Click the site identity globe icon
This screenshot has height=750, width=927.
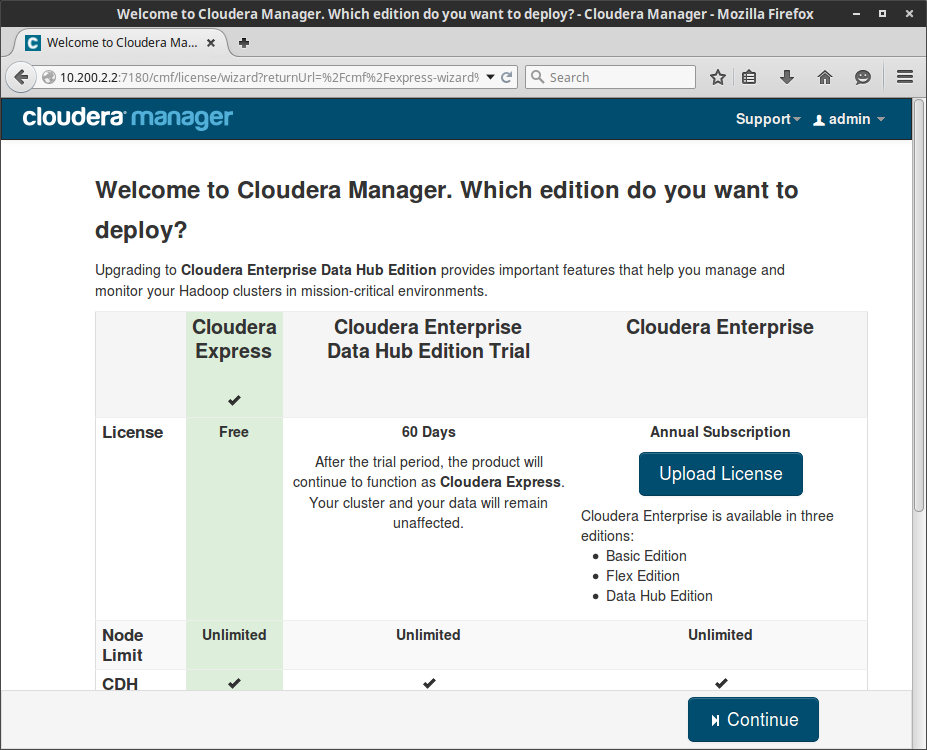click(x=49, y=77)
